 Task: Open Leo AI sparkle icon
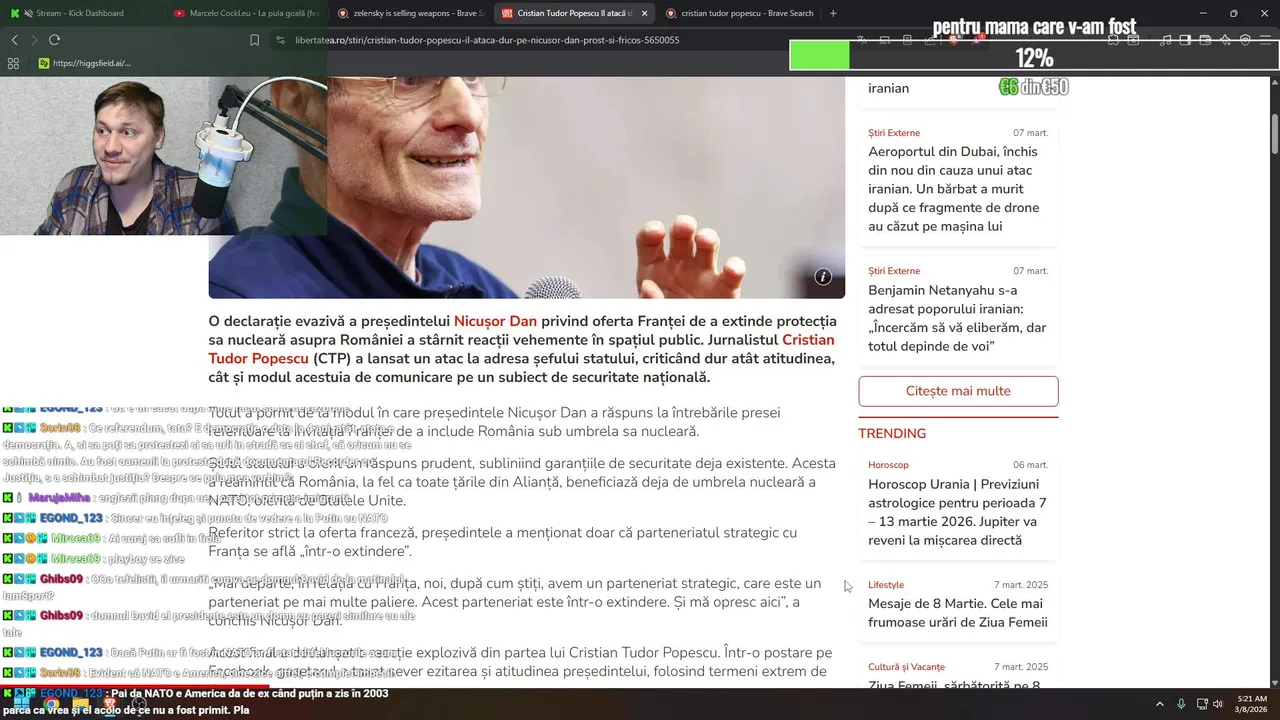point(1225,40)
